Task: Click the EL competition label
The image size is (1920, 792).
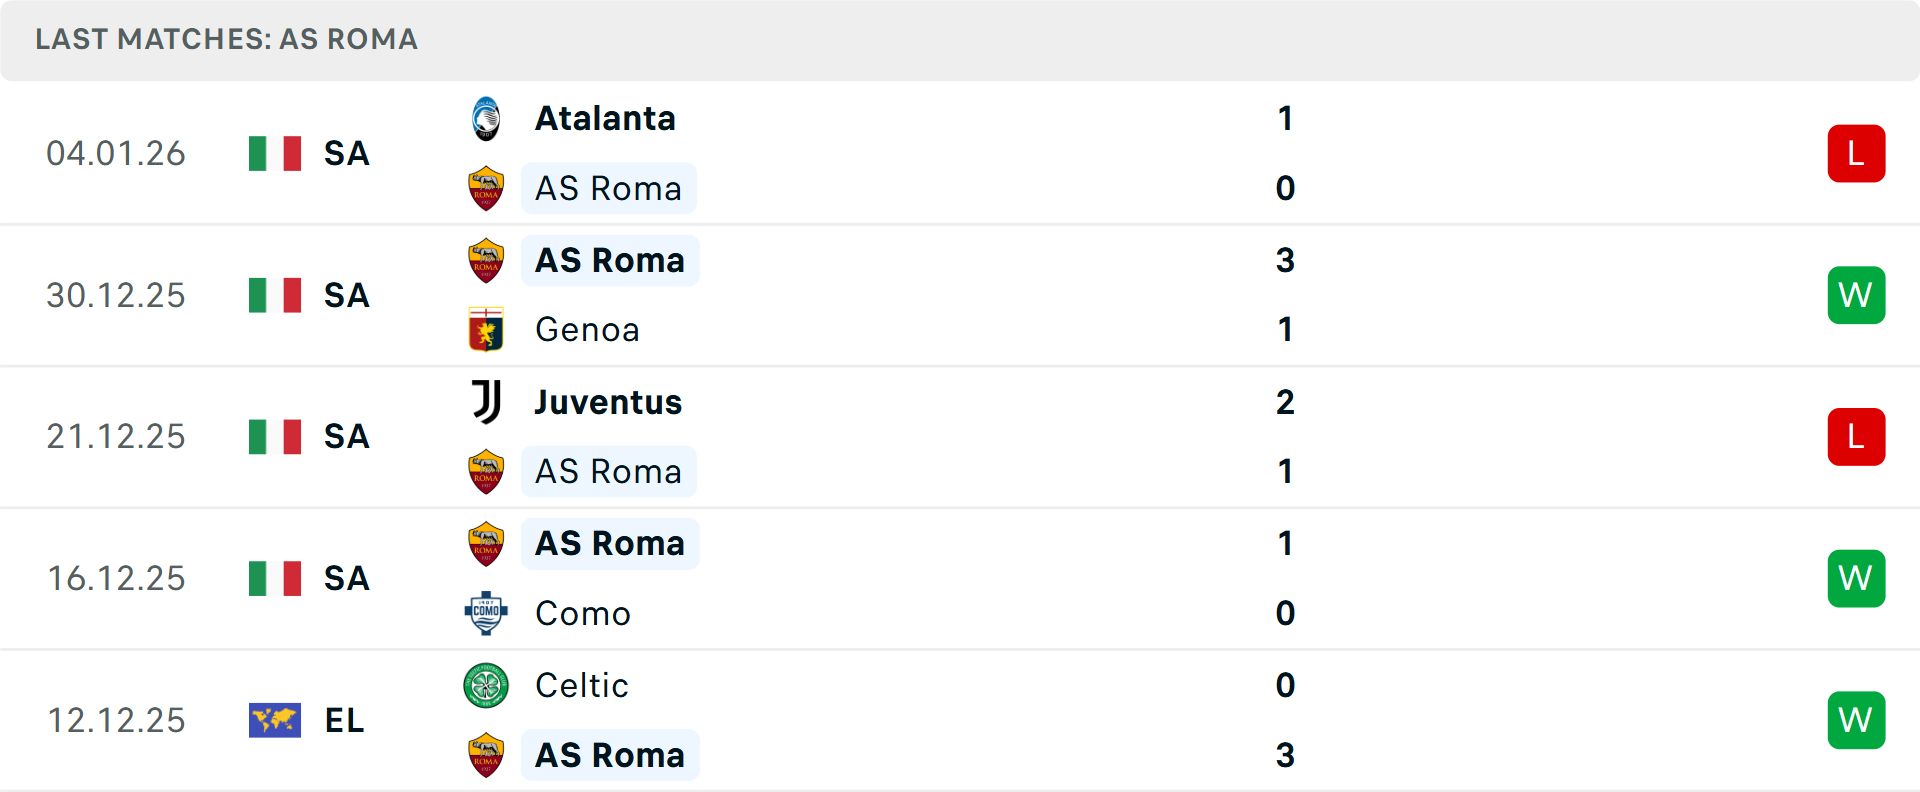Action: [x=345, y=720]
